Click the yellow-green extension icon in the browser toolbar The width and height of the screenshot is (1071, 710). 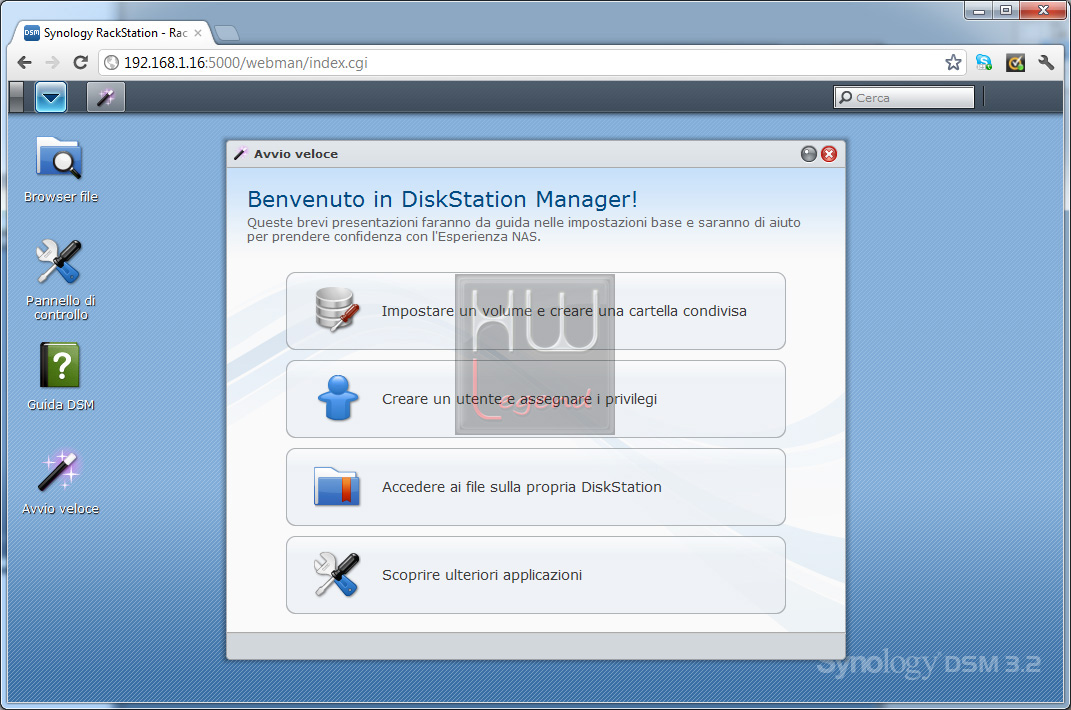pos(1016,63)
